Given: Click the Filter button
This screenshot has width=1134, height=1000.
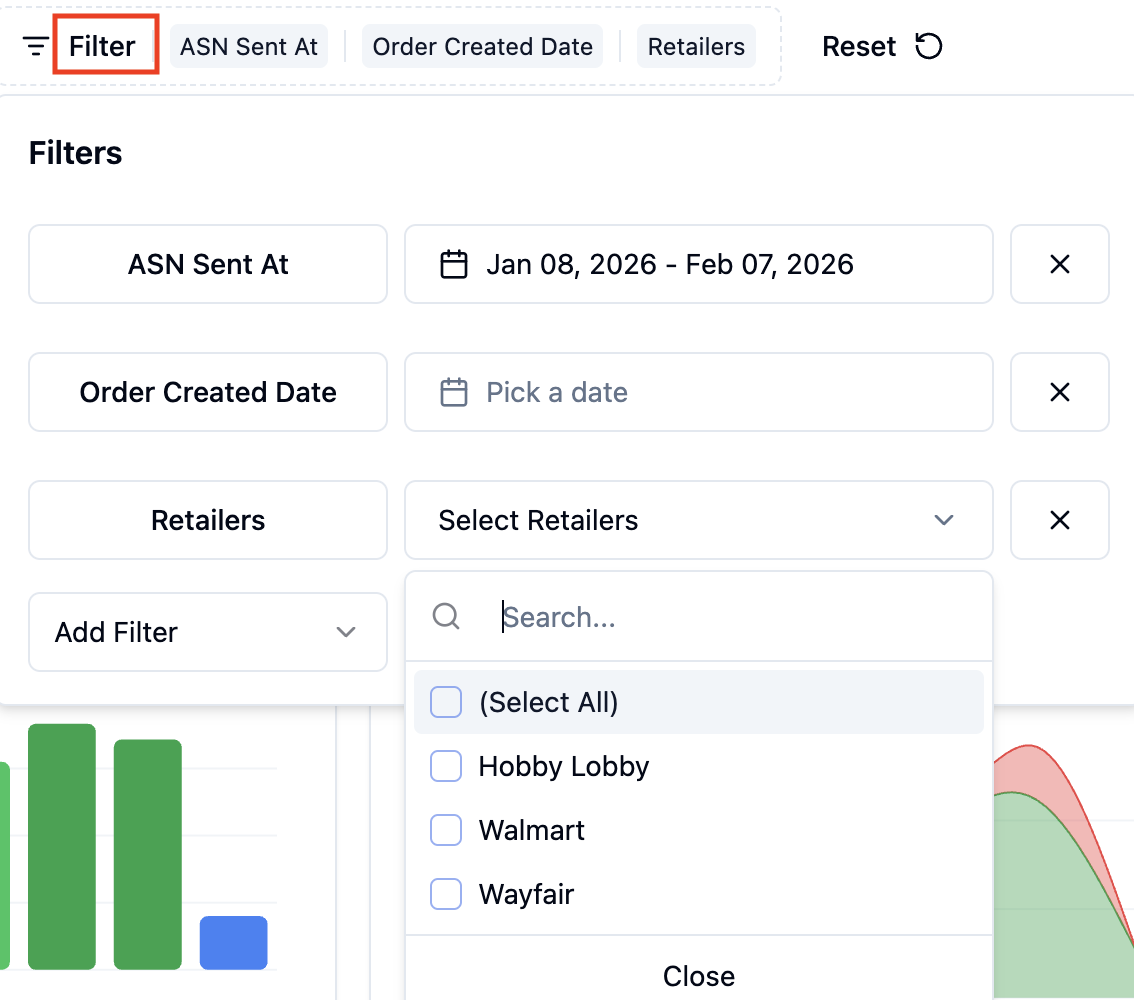Looking at the screenshot, I should click(x=102, y=46).
